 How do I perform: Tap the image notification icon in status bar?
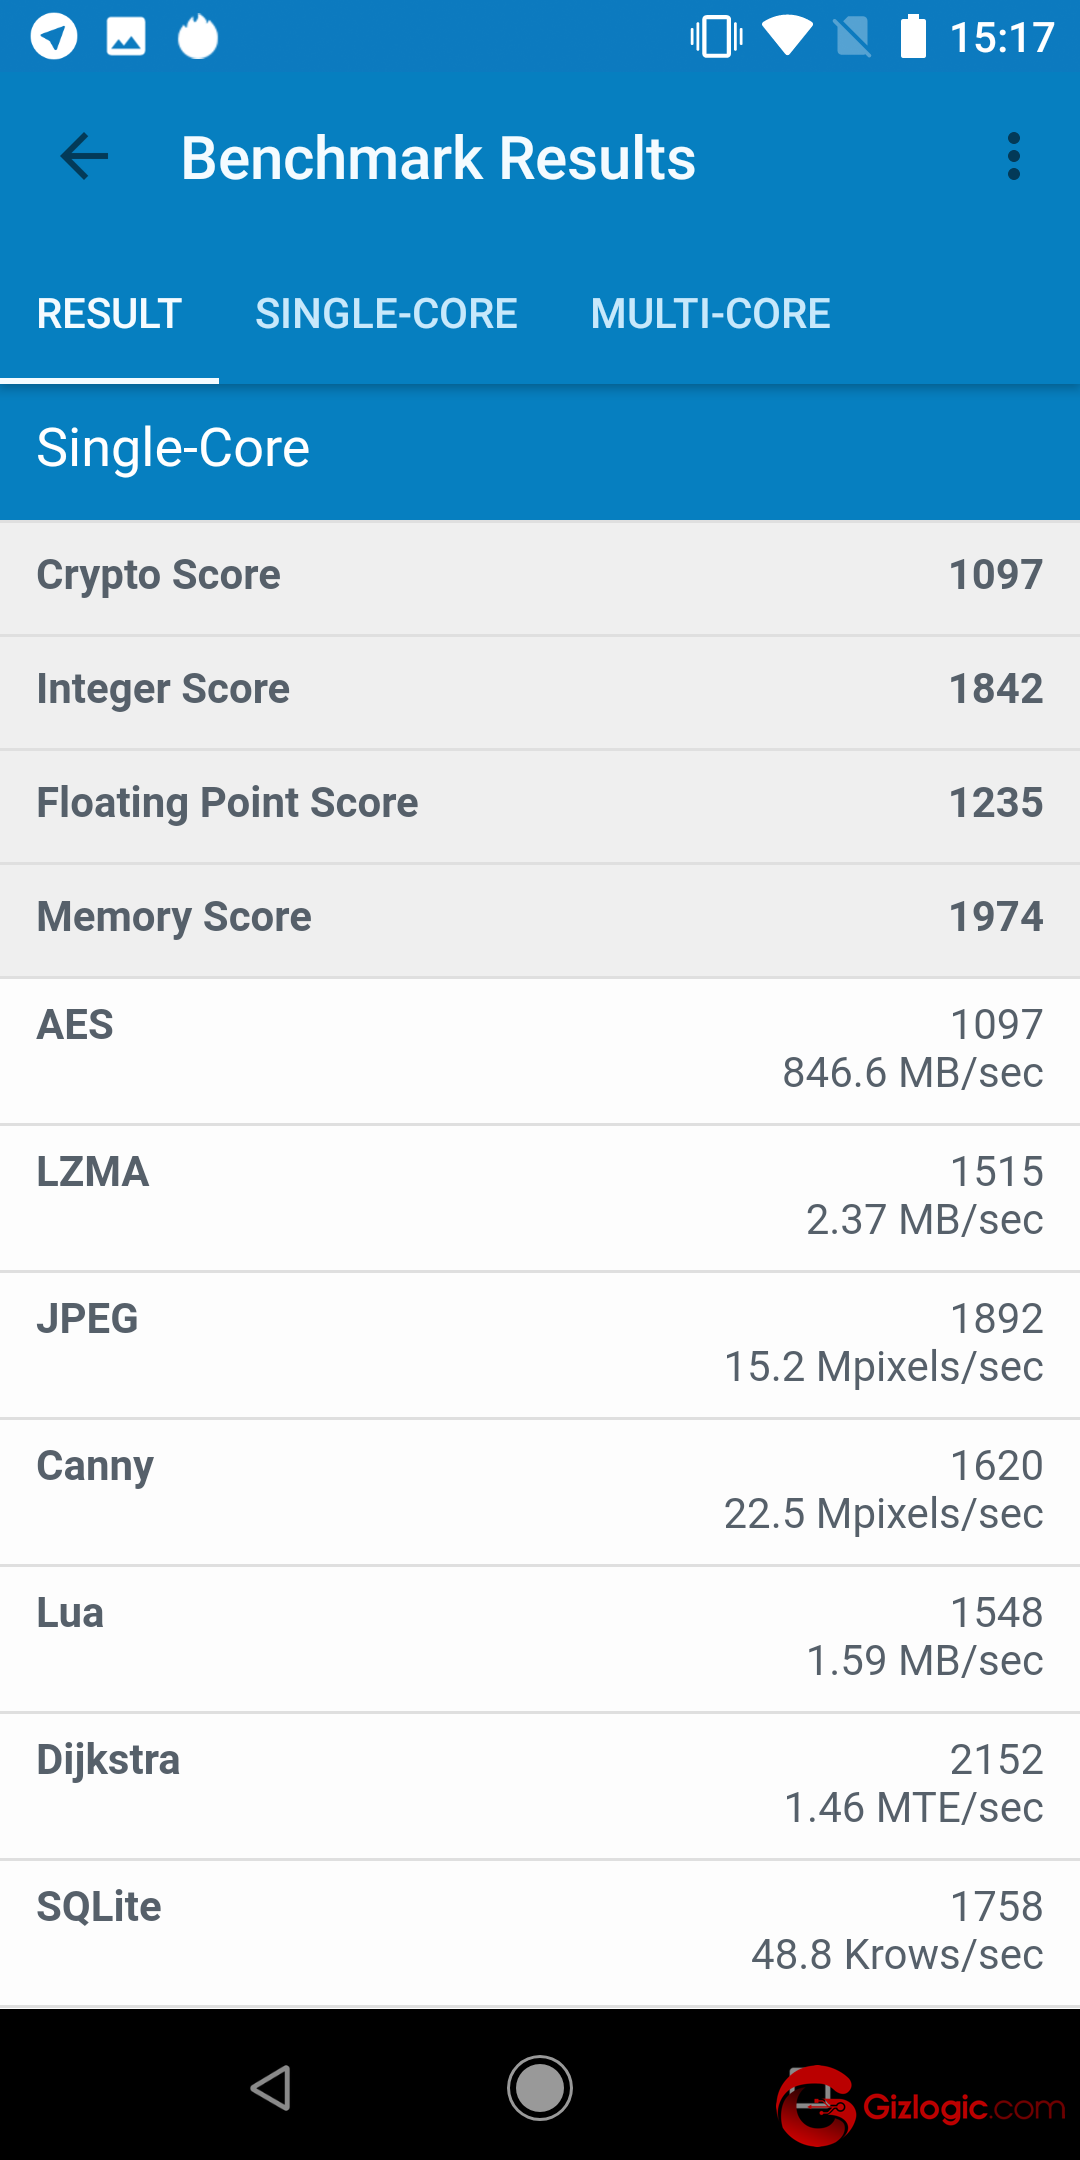(126, 38)
